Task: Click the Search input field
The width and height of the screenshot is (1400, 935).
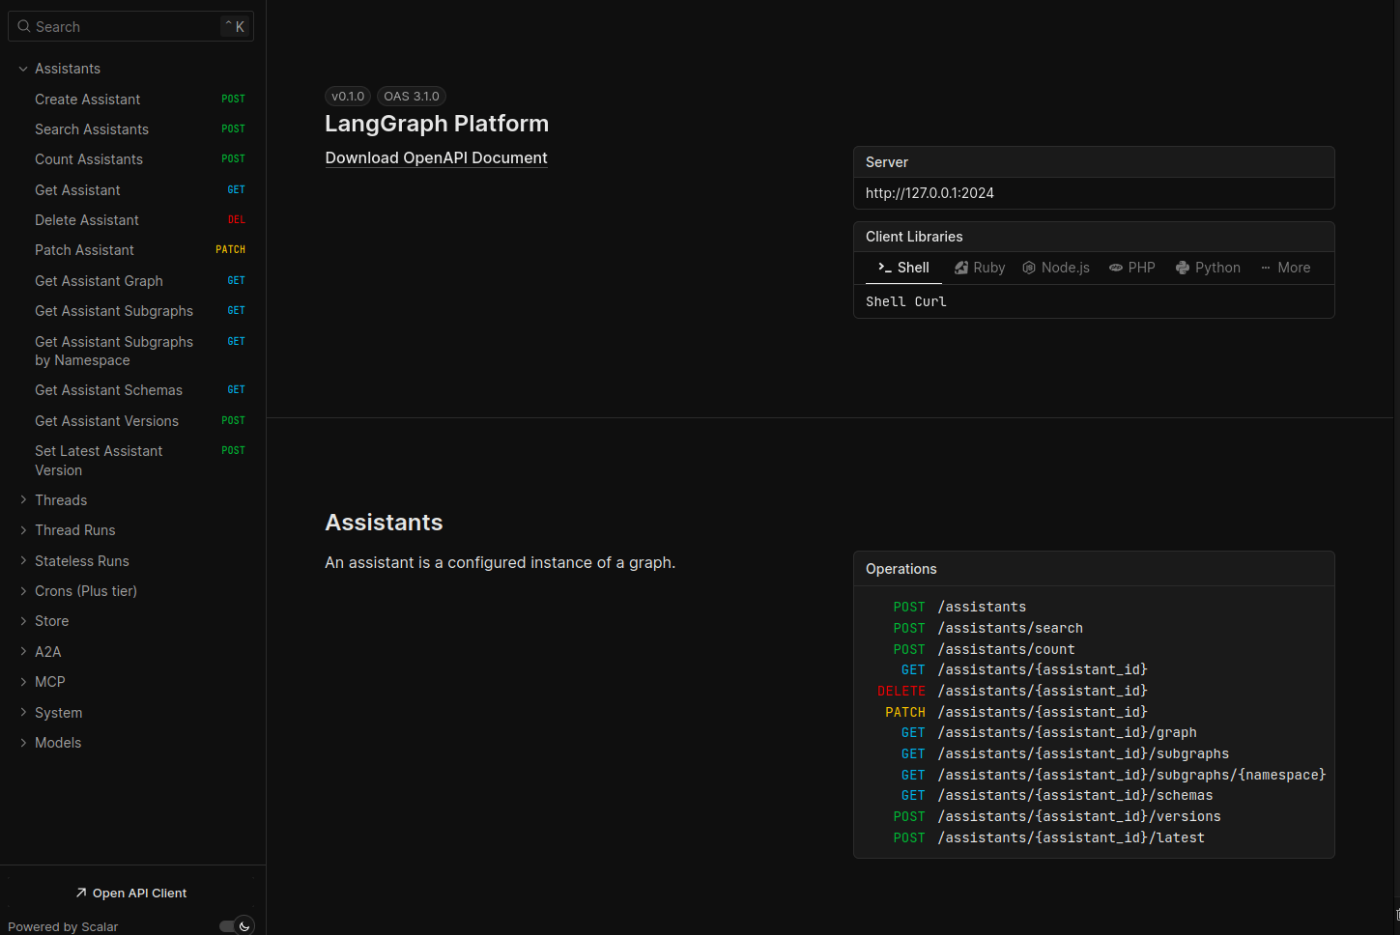Action: (x=131, y=27)
